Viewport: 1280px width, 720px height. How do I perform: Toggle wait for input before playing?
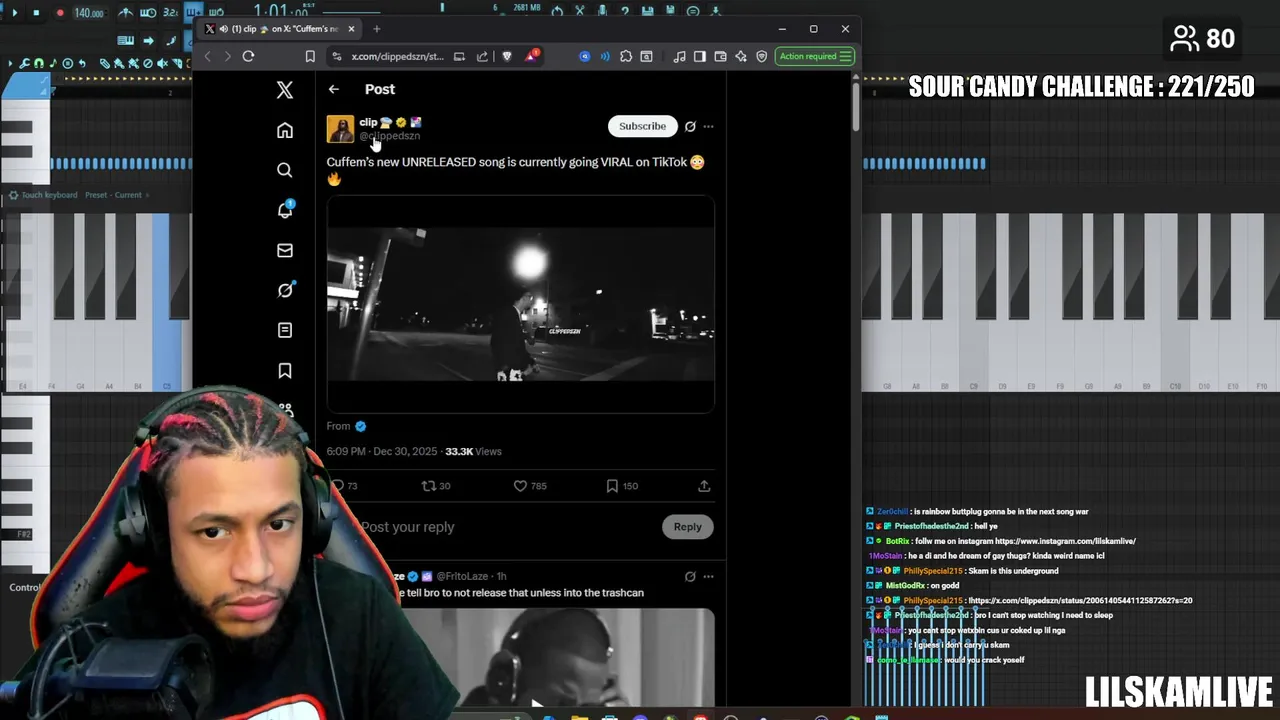pyautogui.click(x=148, y=13)
